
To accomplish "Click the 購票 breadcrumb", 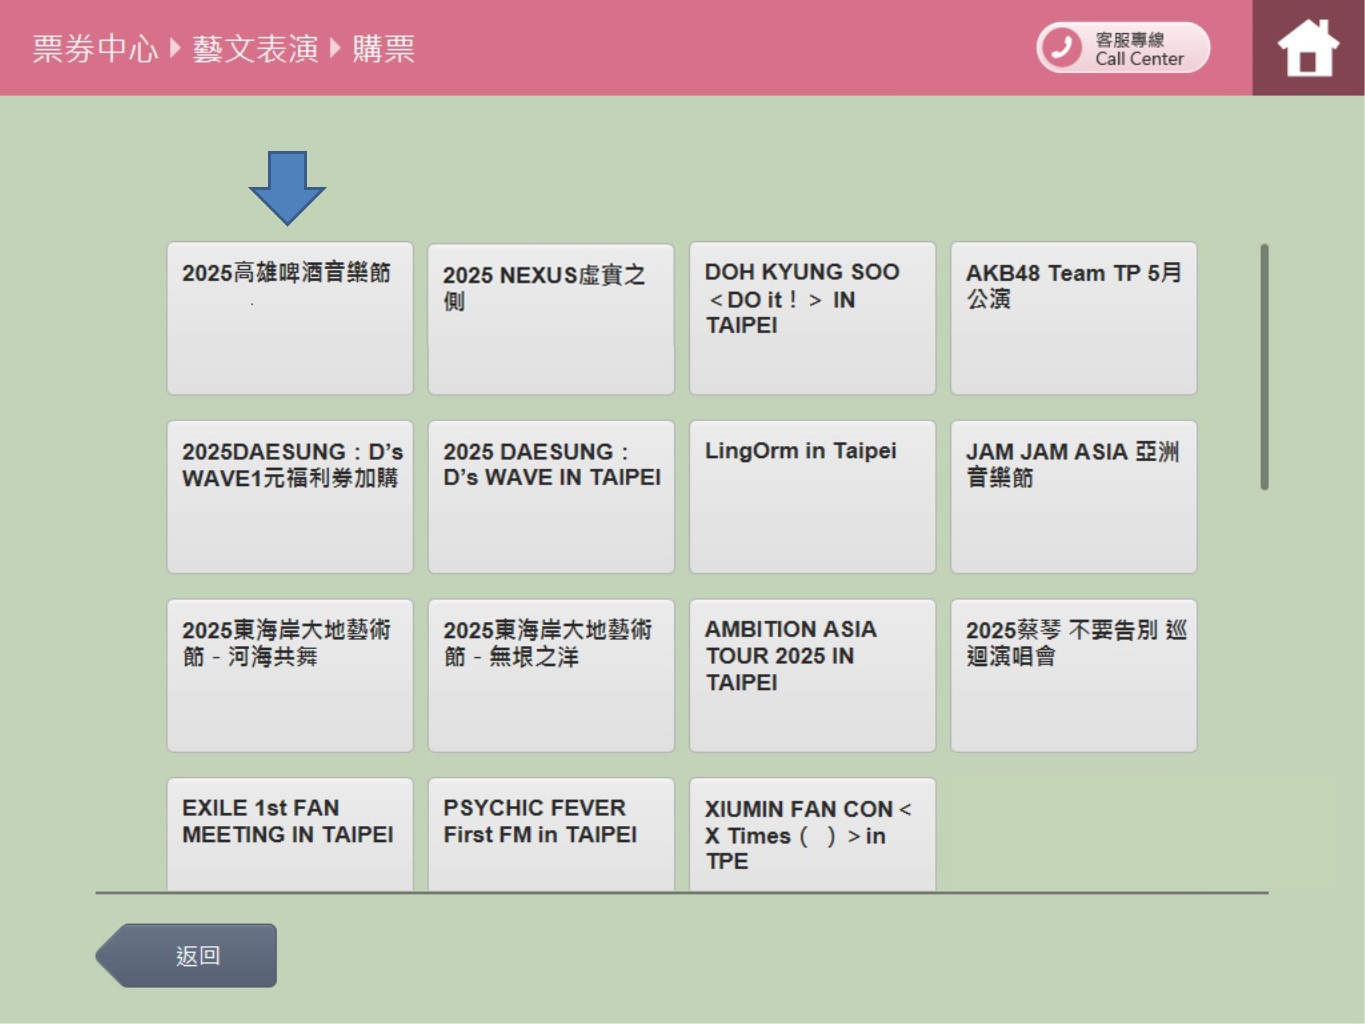I will [383, 48].
